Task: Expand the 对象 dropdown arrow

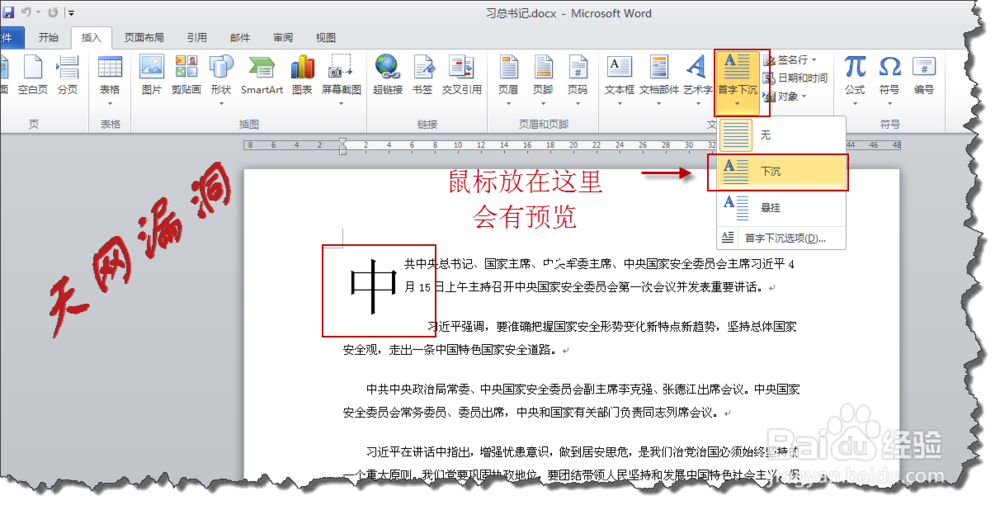Action: pyautogui.click(x=804, y=96)
